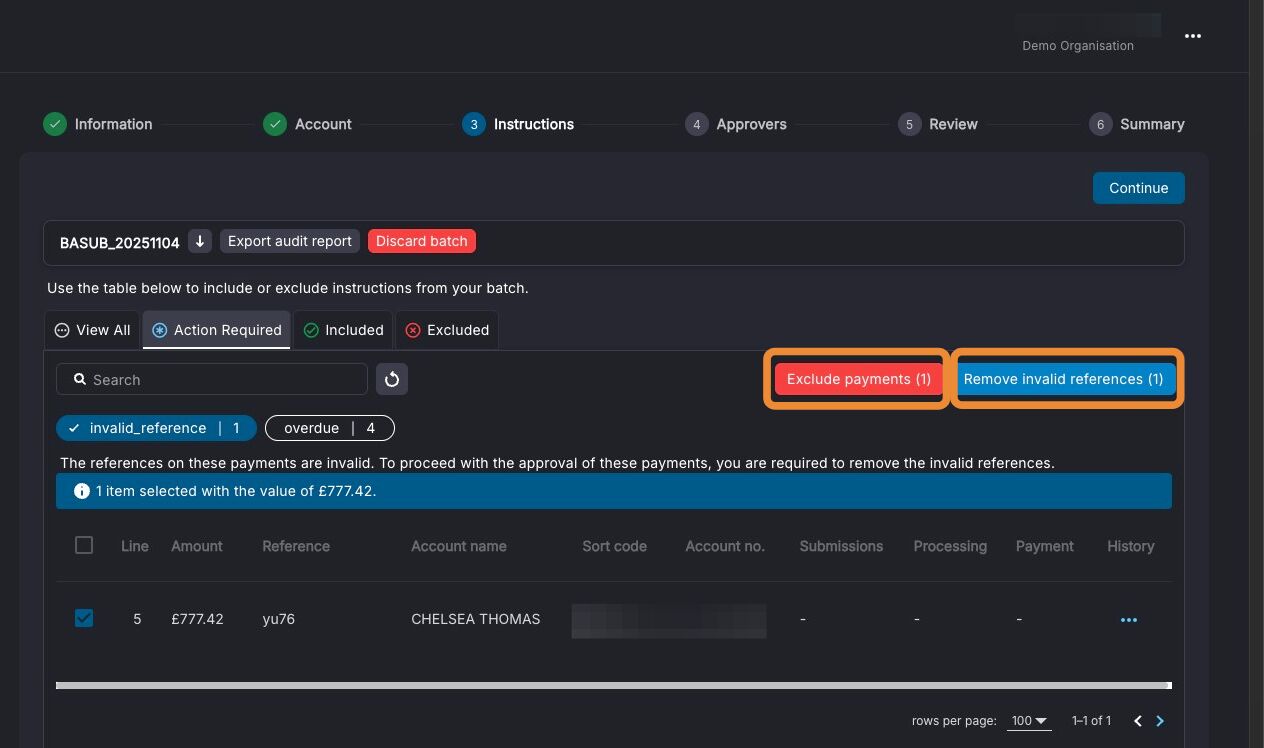Click the Reference column header
This screenshot has width=1264, height=748.
296,546
